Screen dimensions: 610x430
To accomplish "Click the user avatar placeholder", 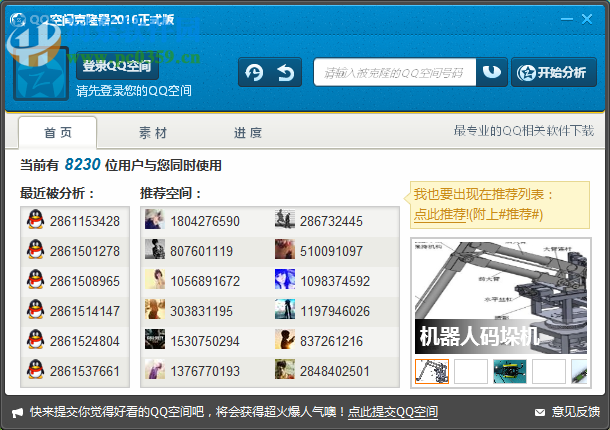I will click(x=41, y=73).
